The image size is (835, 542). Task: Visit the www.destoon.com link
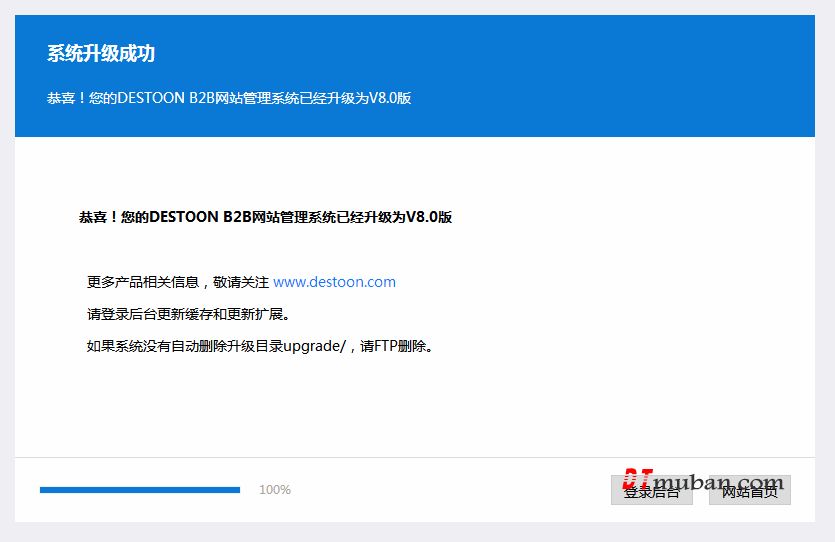tap(334, 282)
